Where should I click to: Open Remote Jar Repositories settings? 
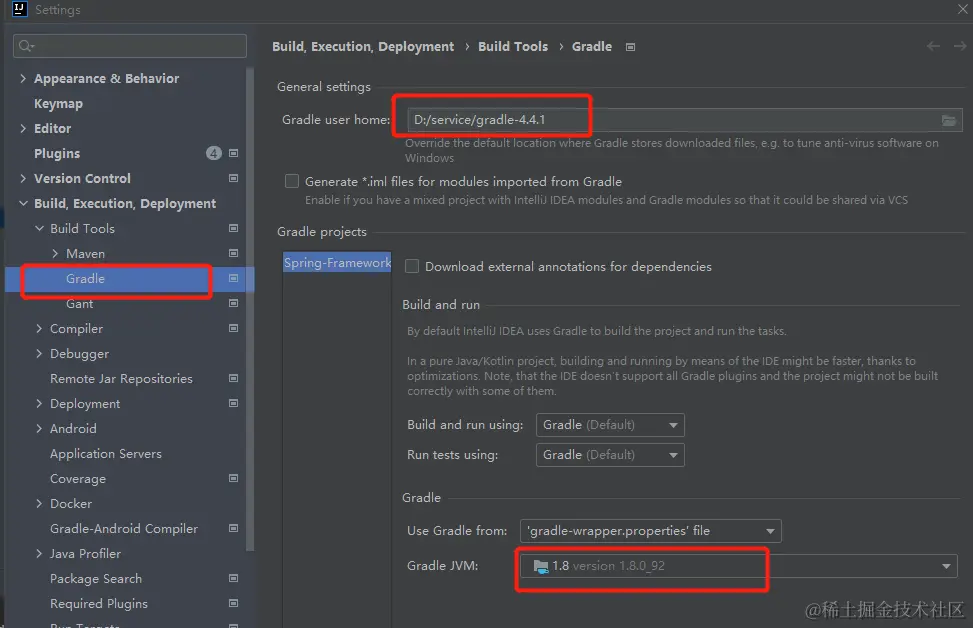122,379
